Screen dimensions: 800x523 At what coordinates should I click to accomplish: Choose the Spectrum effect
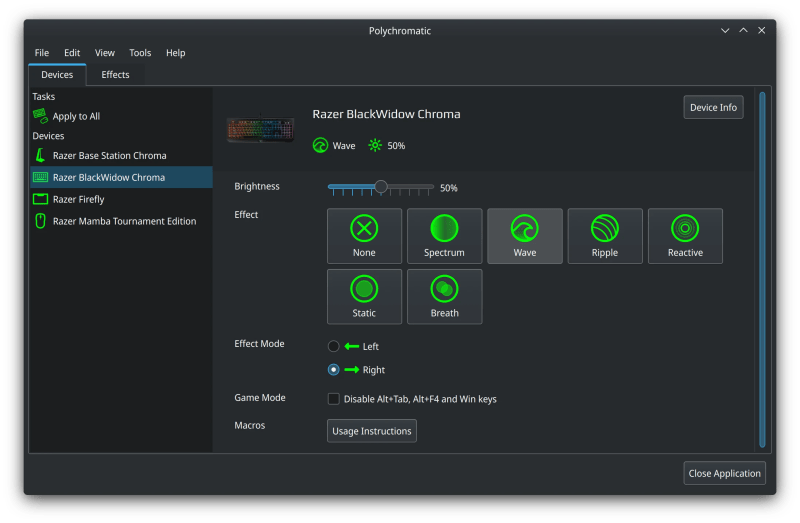(444, 236)
